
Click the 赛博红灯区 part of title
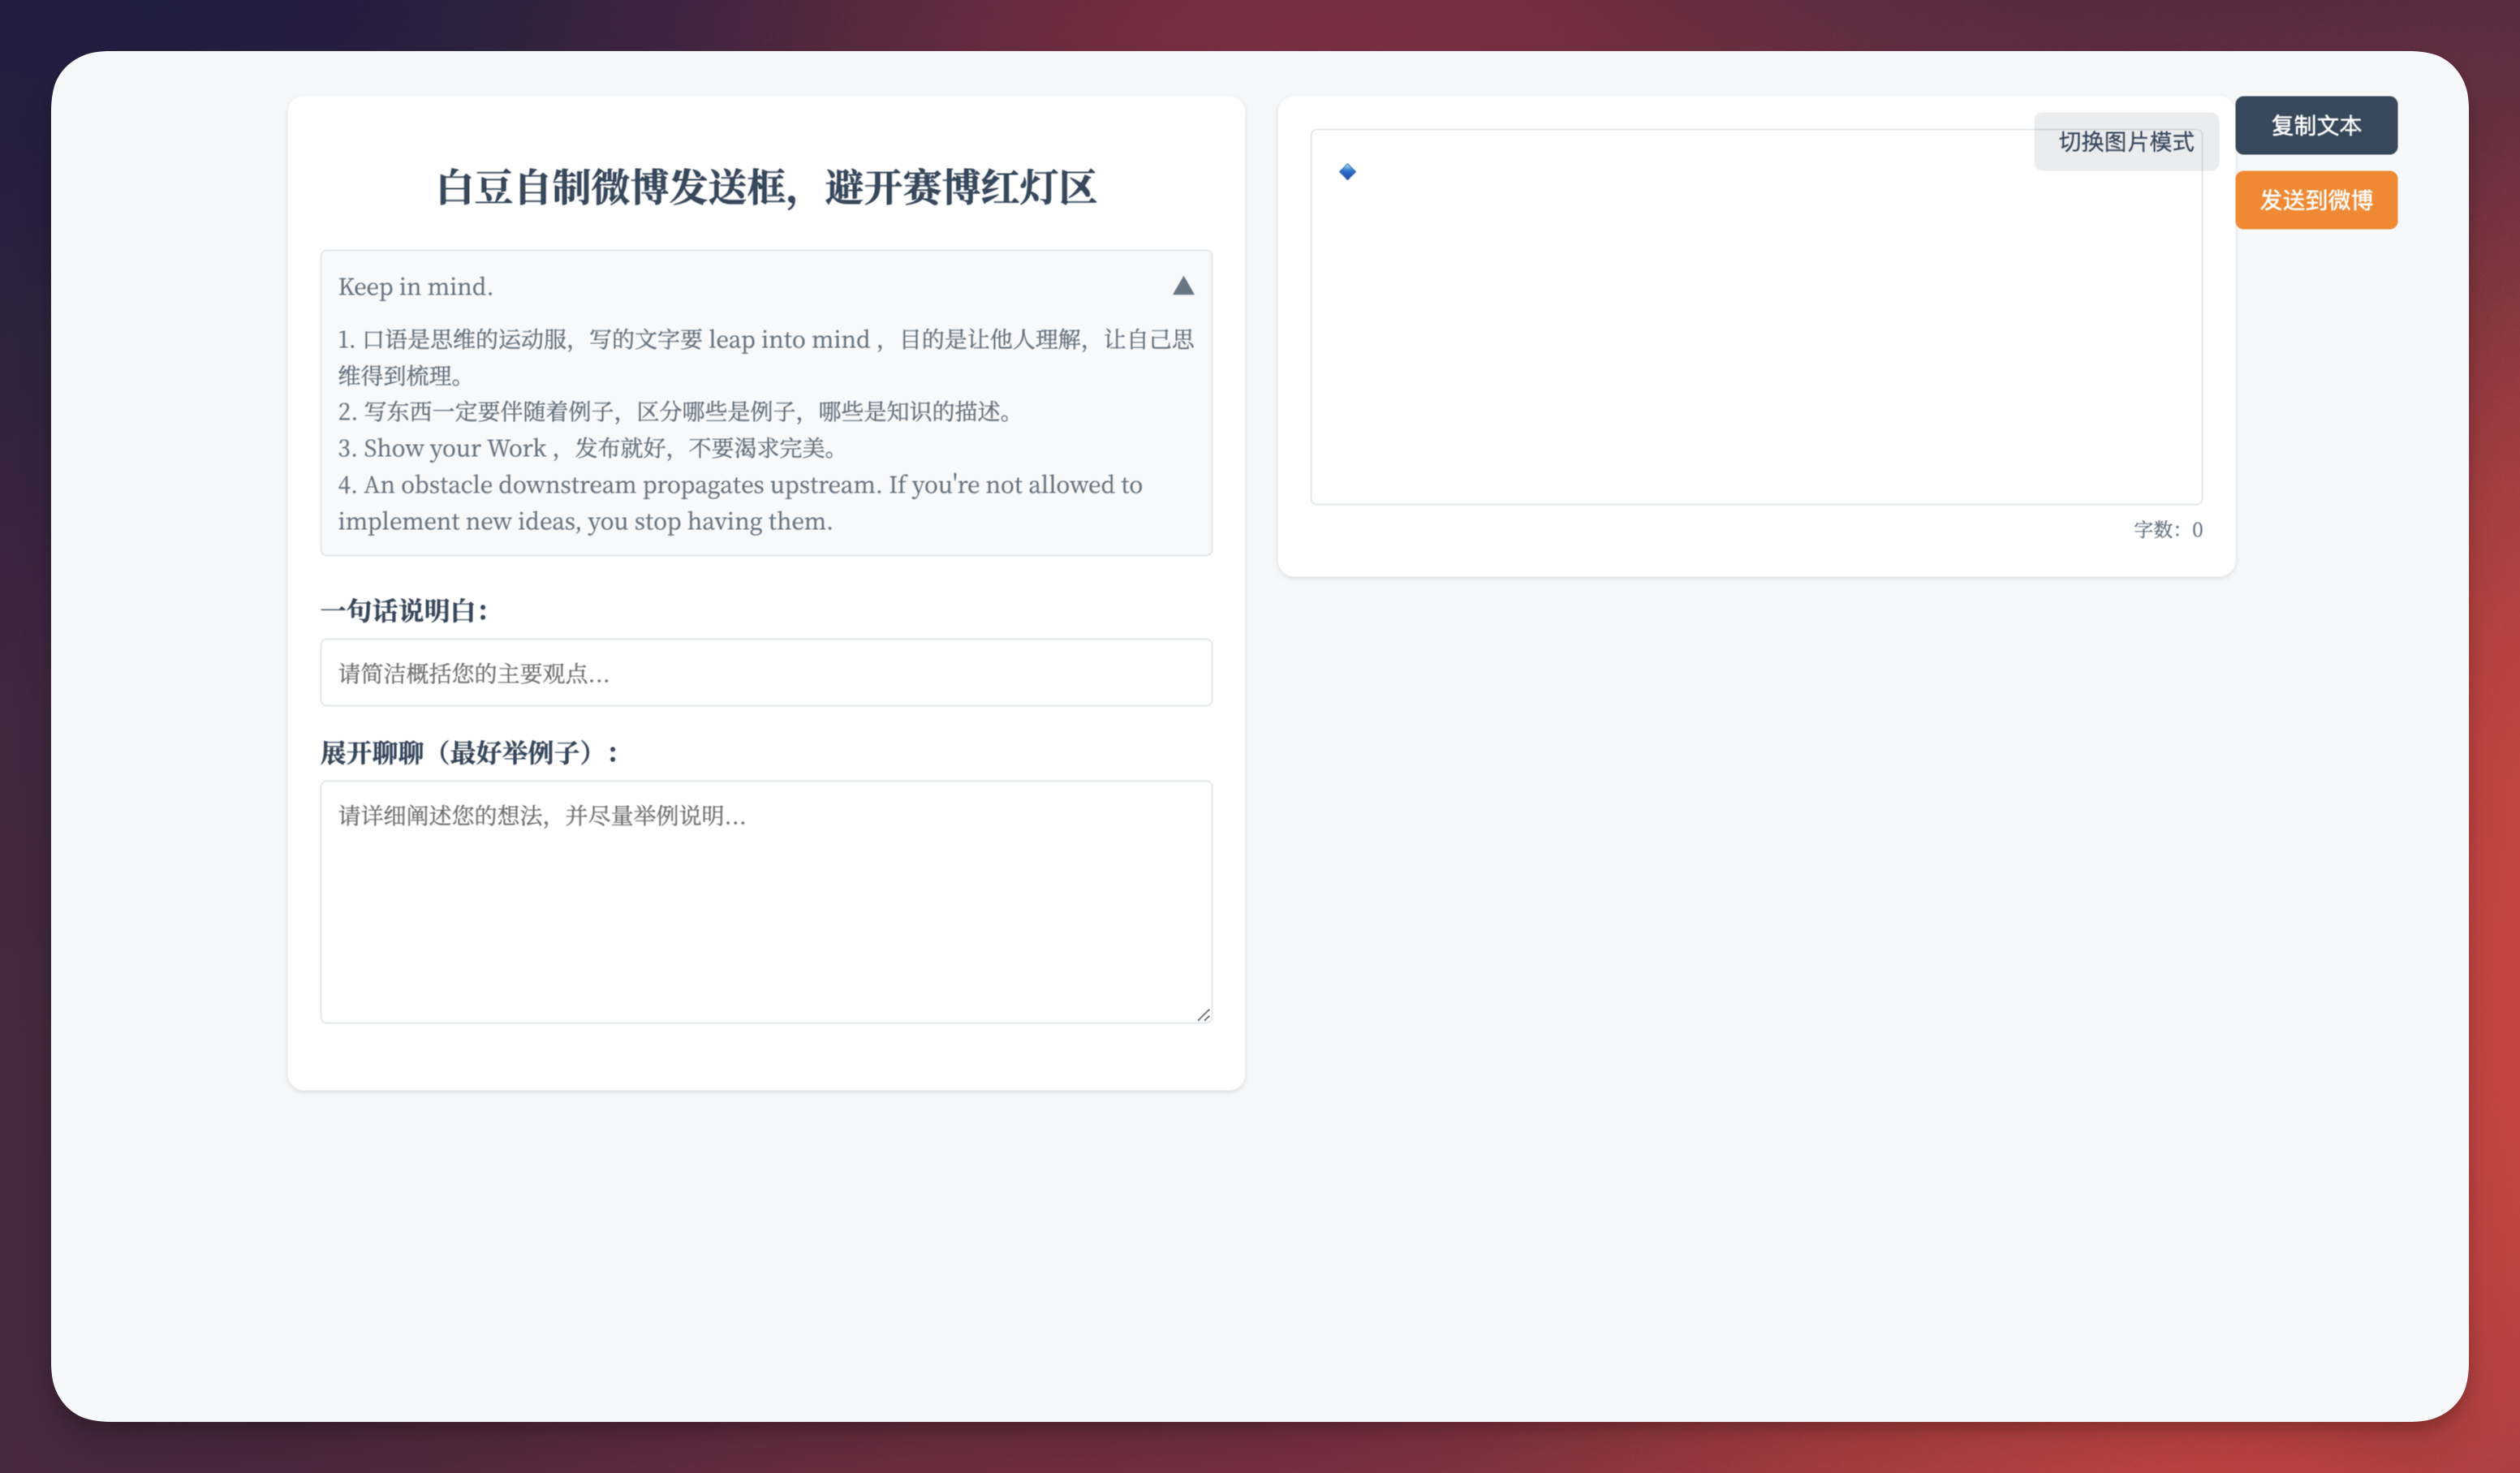[x=998, y=188]
